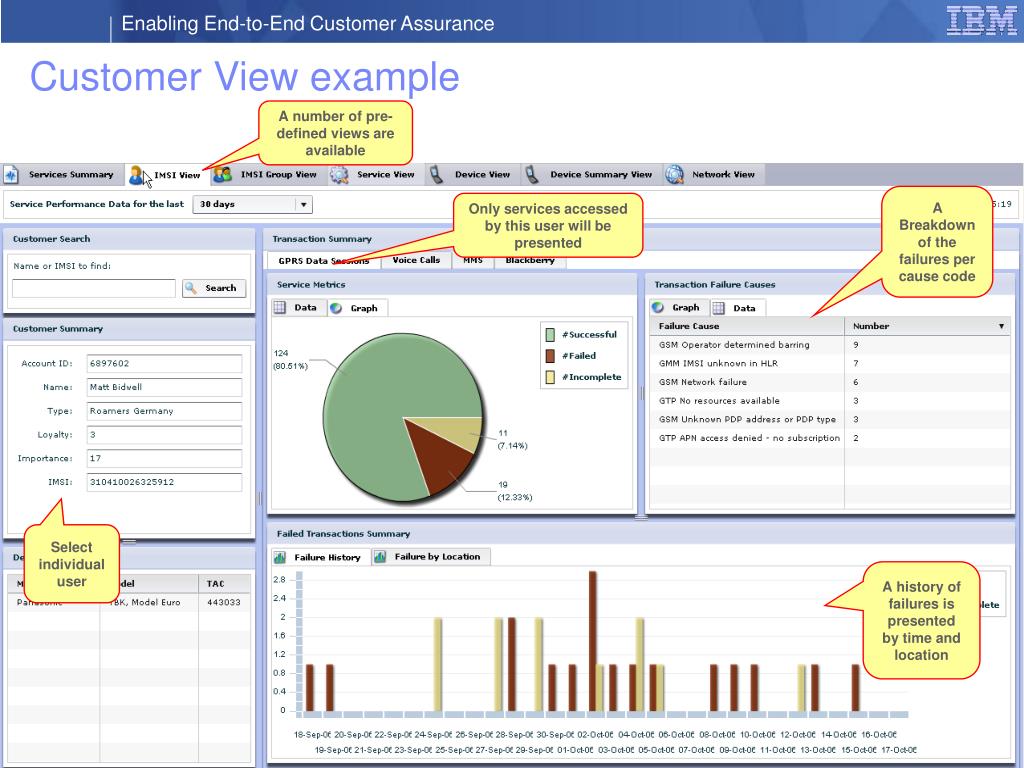Switch to Services Summary view

coord(63,174)
